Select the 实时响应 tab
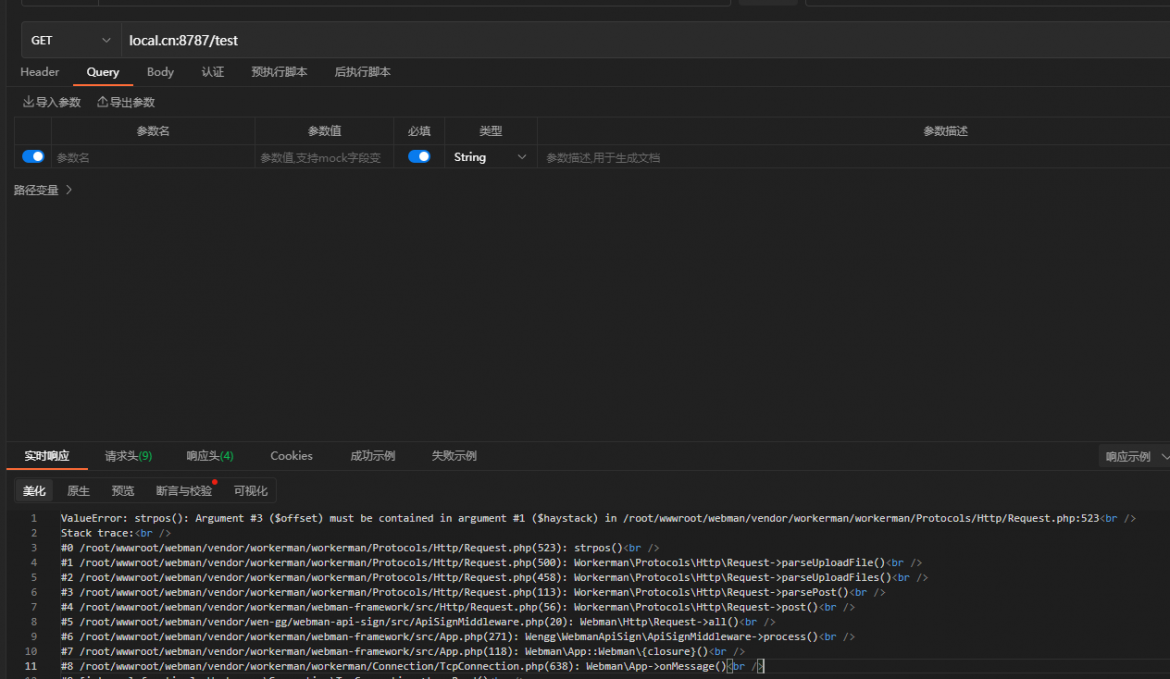 tap(46, 456)
